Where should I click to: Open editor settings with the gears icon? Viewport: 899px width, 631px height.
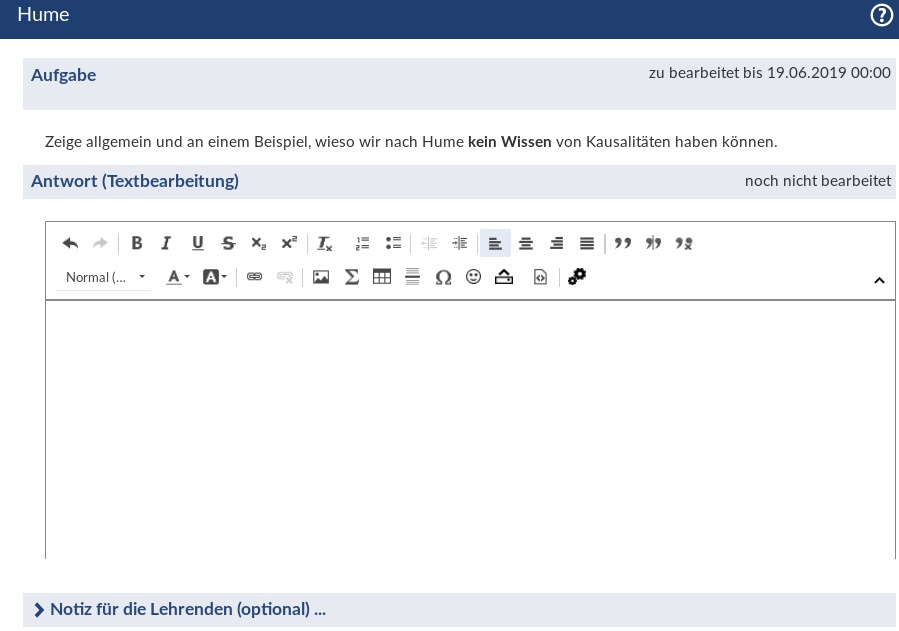click(x=577, y=277)
